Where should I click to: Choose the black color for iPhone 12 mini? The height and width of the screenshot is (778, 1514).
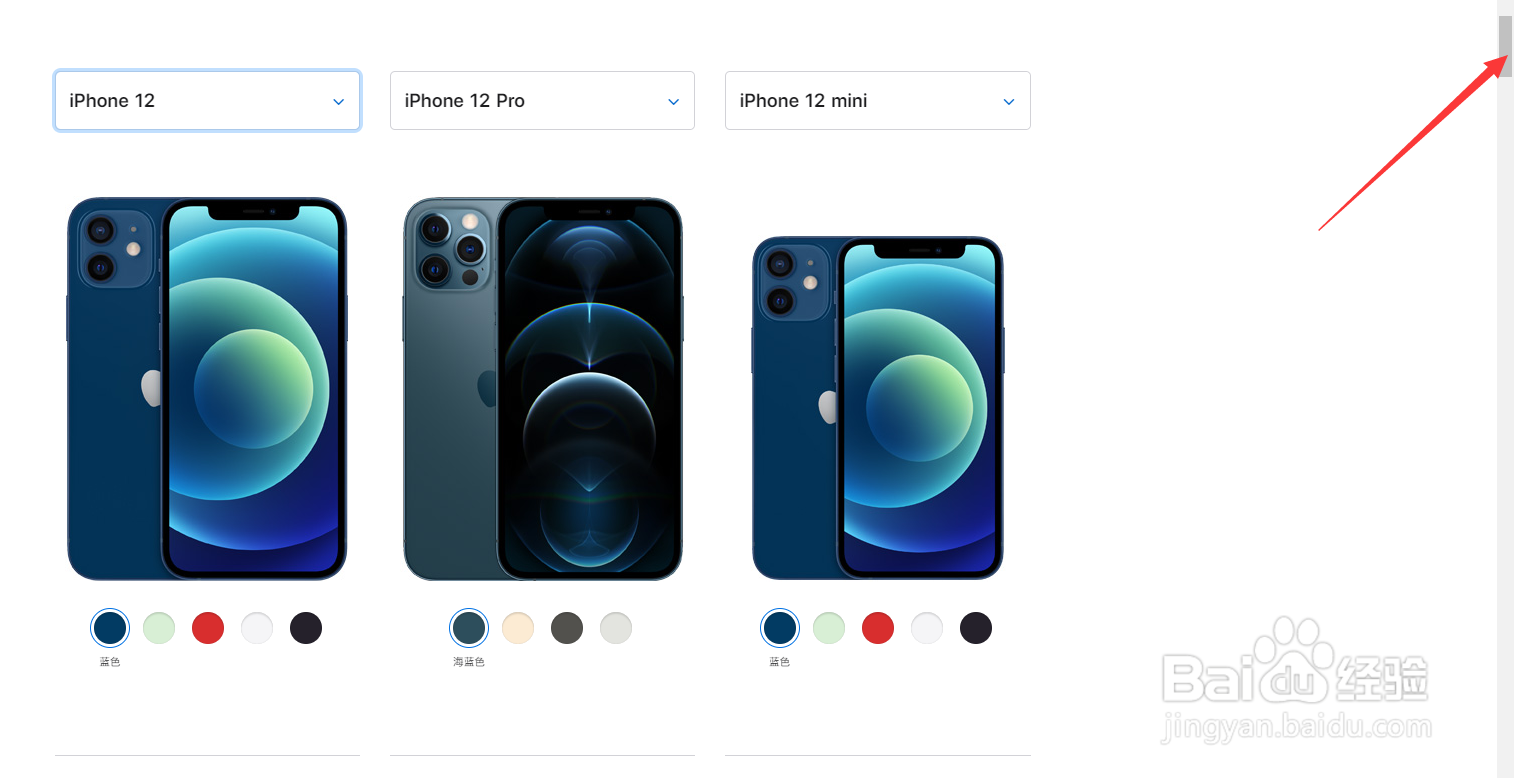pyautogui.click(x=976, y=628)
